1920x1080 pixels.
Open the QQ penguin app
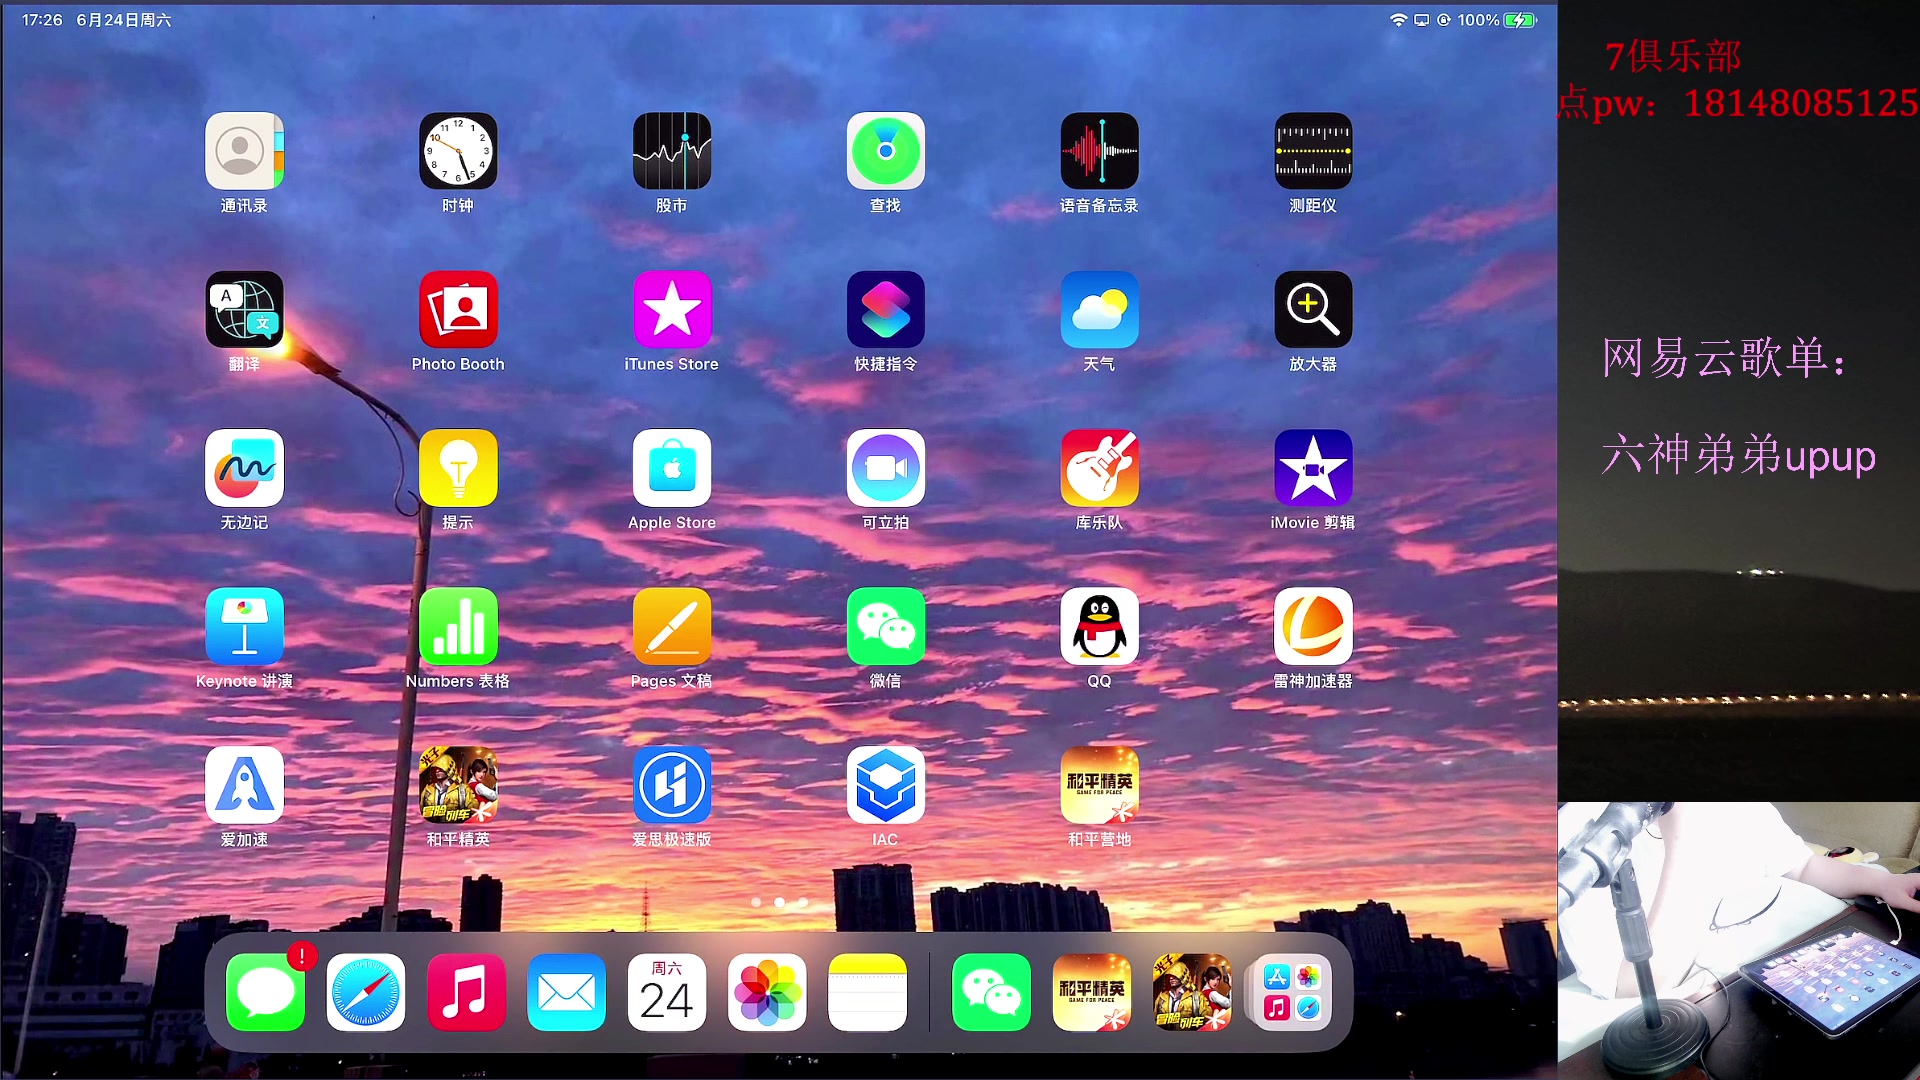(x=1099, y=627)
